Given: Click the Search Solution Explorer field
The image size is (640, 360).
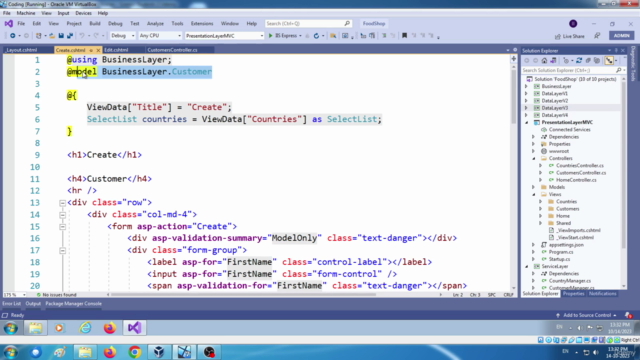Looking at the screenshot, I should click(573, 70).
